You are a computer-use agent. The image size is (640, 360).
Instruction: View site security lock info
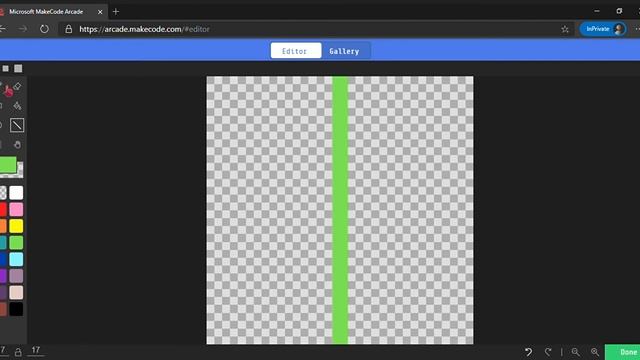(x=69, y=29)
